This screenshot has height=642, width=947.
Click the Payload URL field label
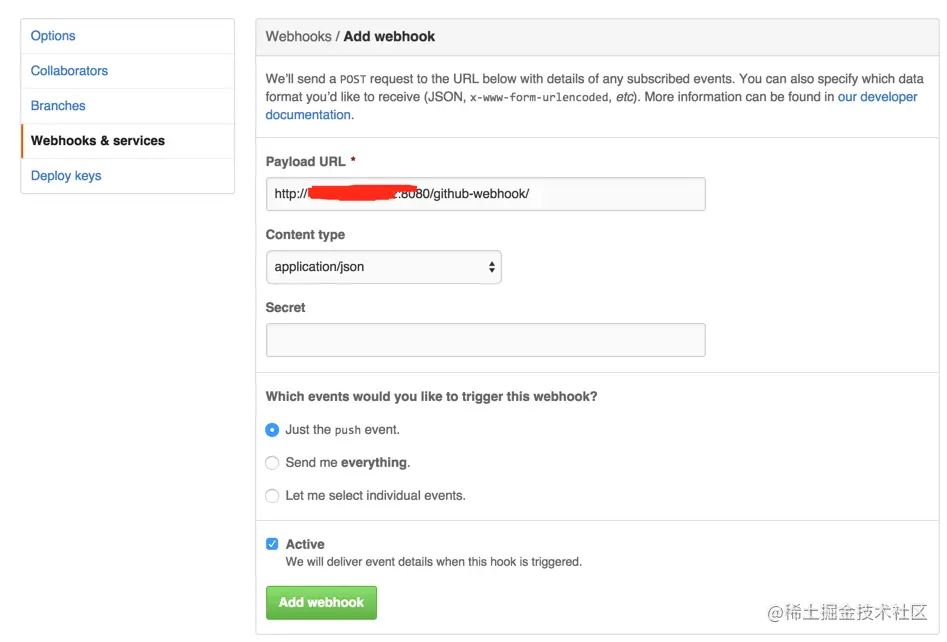coord(305,162)
